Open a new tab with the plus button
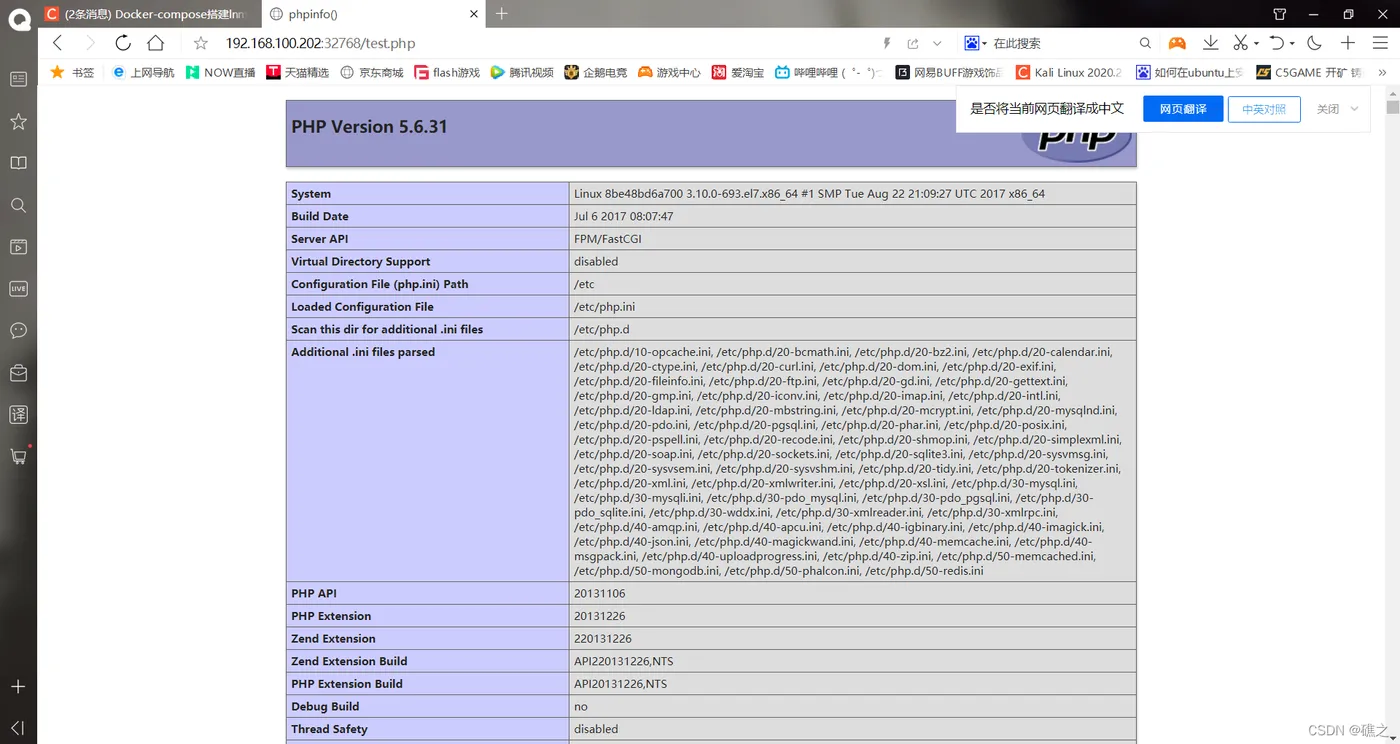Viewport: 1400px width, 744px height. [x=502, y=14]
